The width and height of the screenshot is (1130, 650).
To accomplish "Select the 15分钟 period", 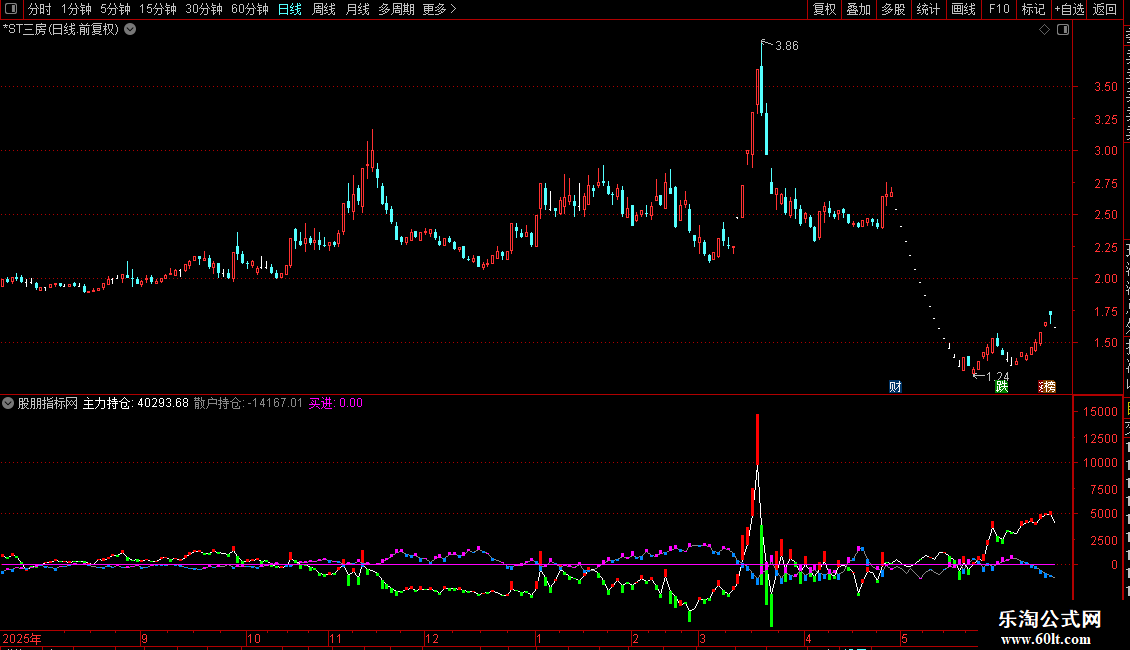I will tap(158, 9).
